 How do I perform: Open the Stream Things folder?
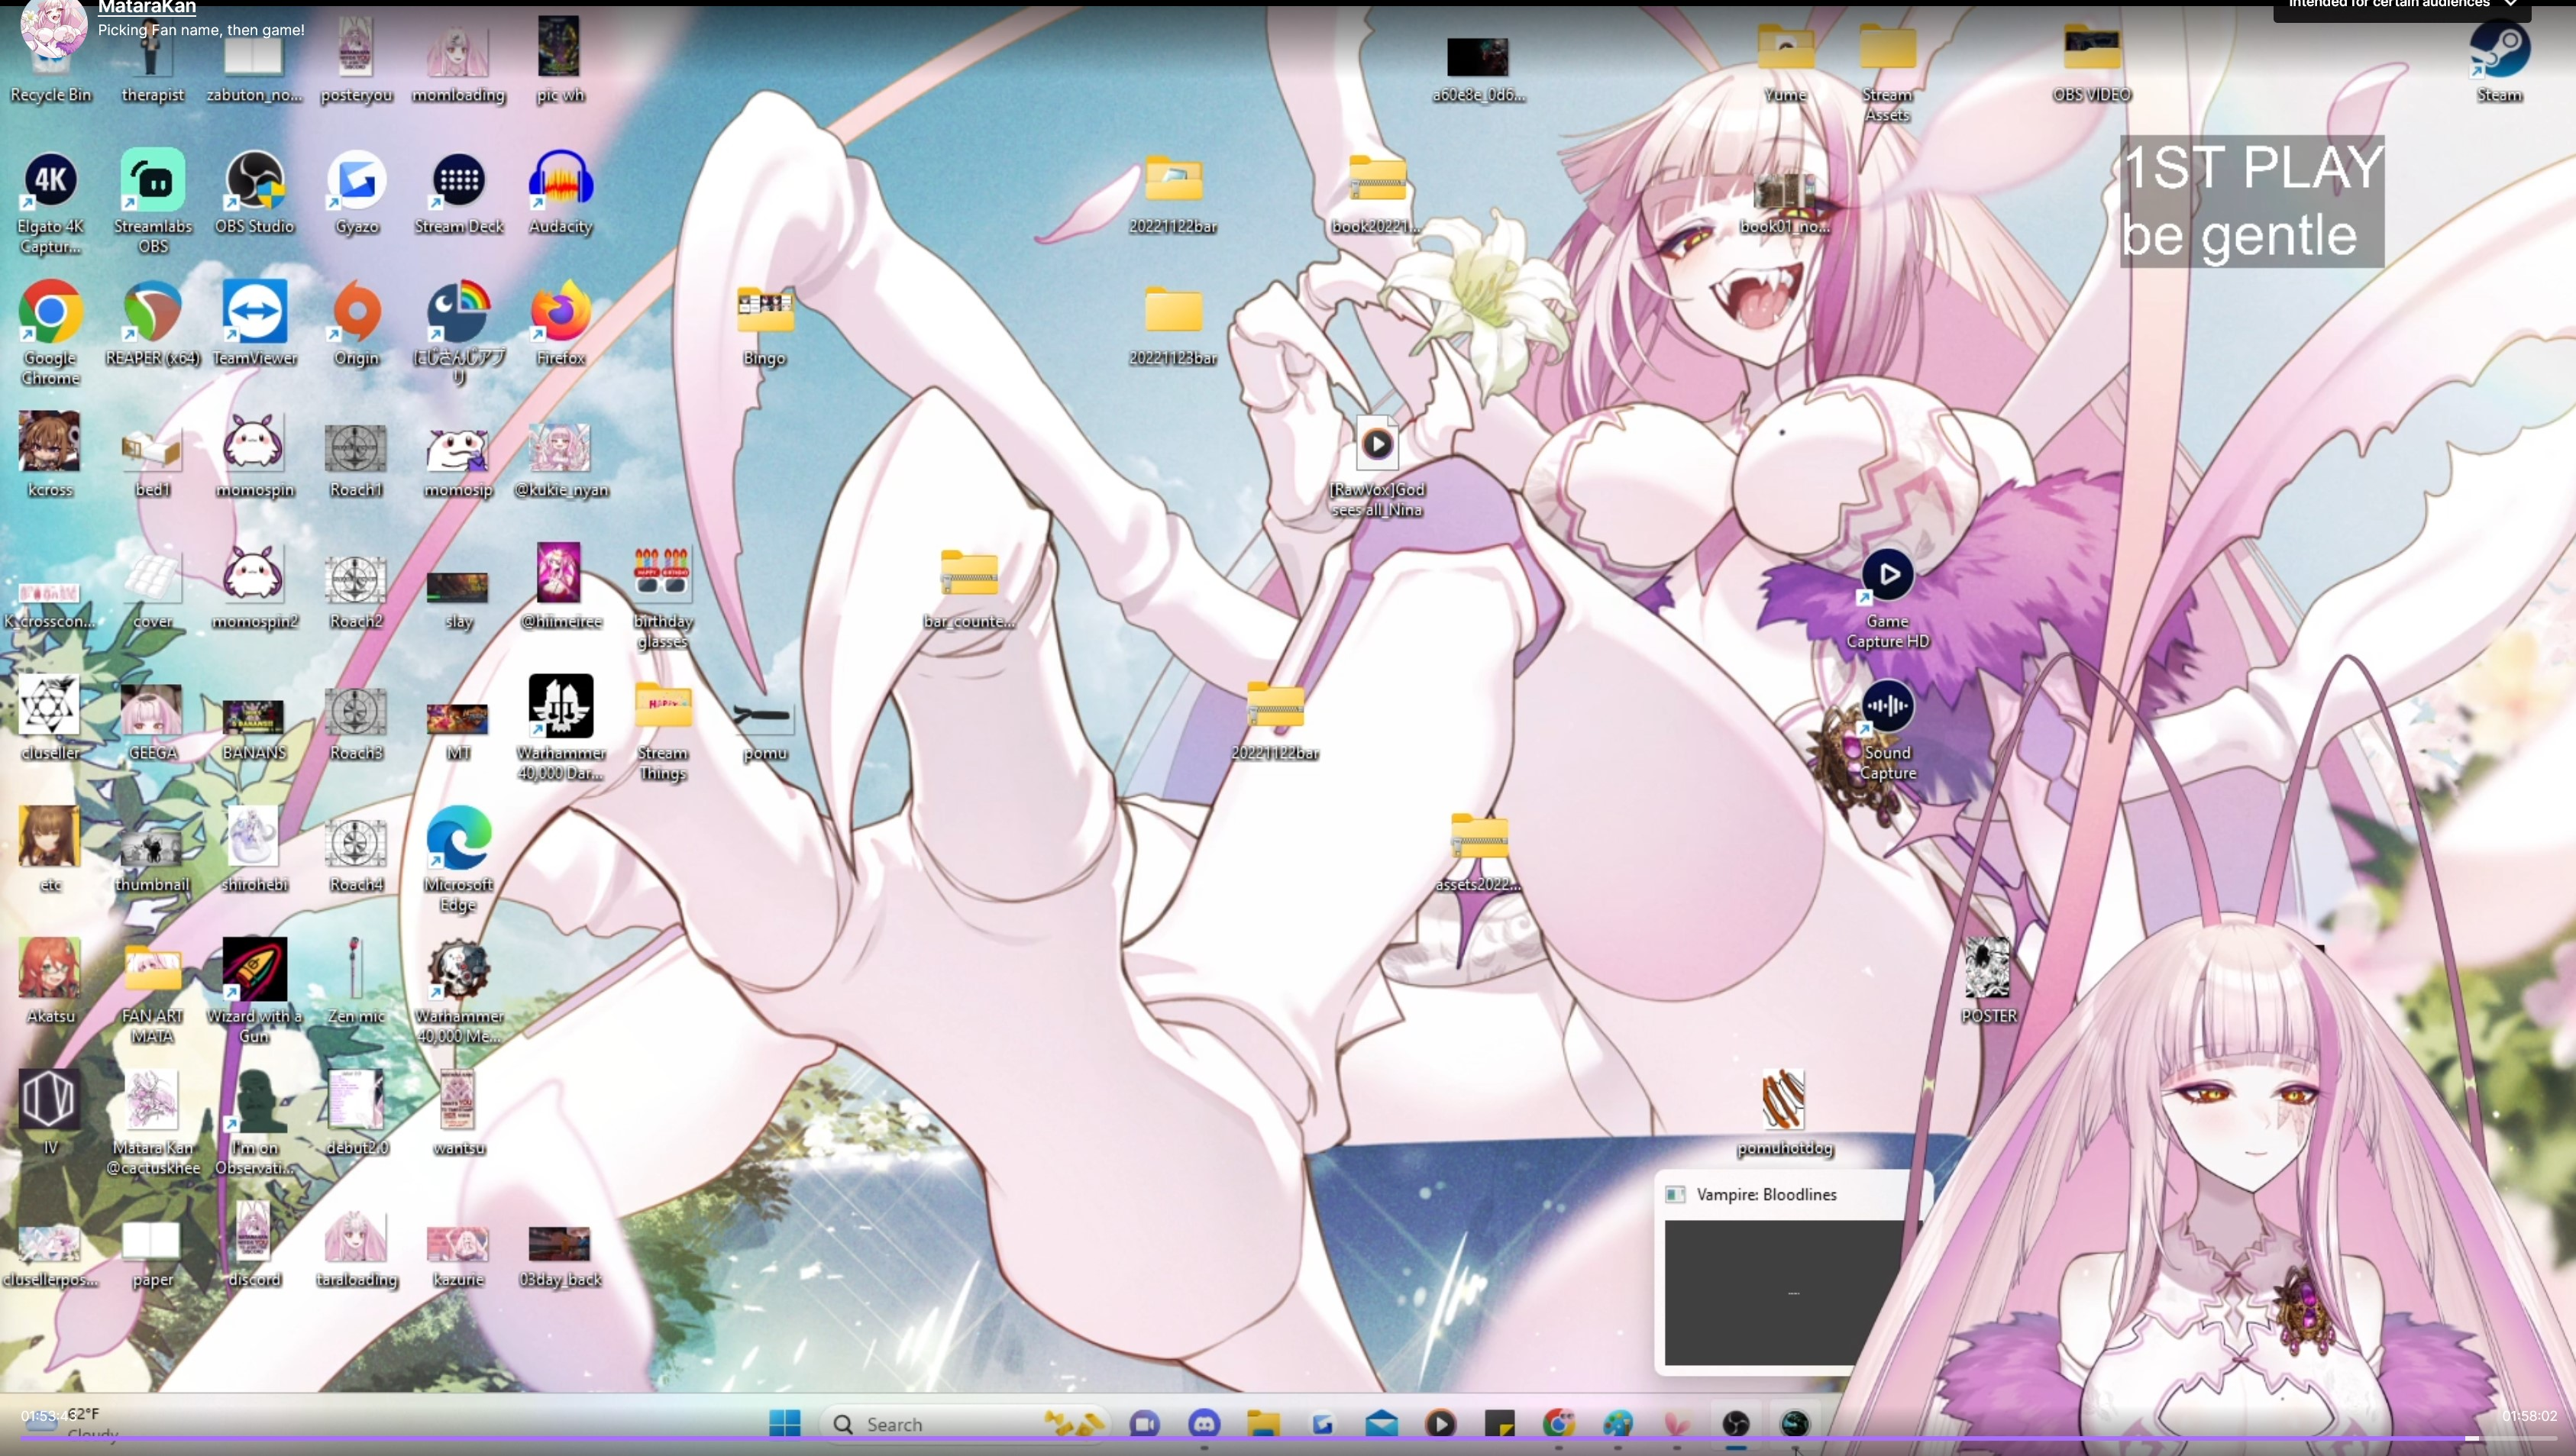click(662, 730)
